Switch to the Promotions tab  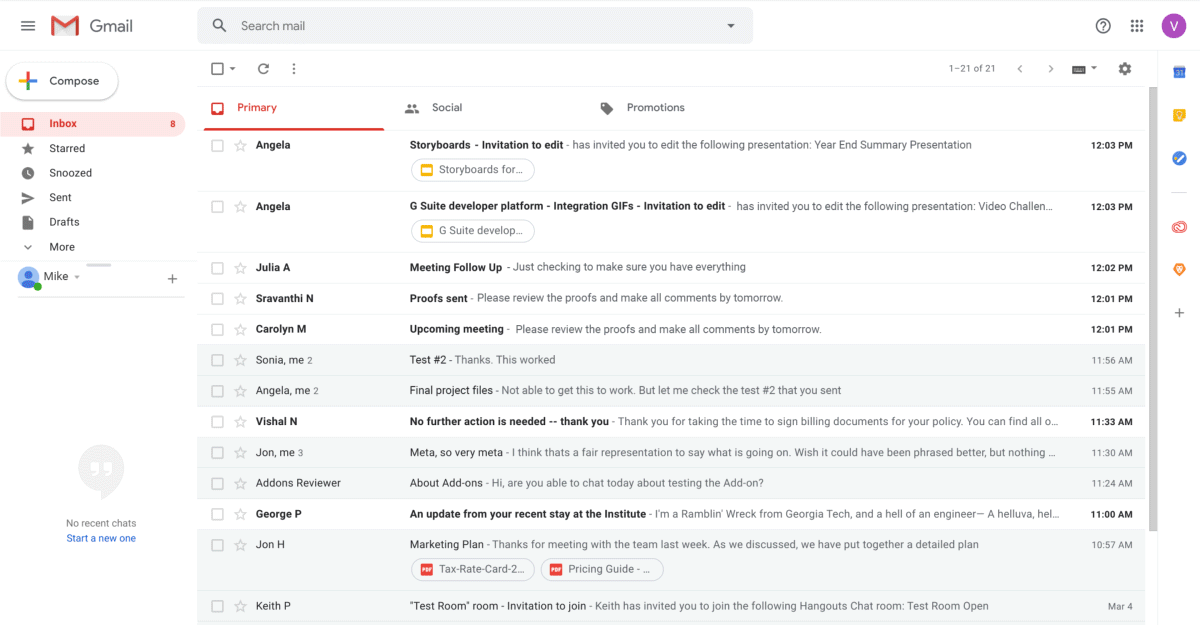tap(655, 108)
